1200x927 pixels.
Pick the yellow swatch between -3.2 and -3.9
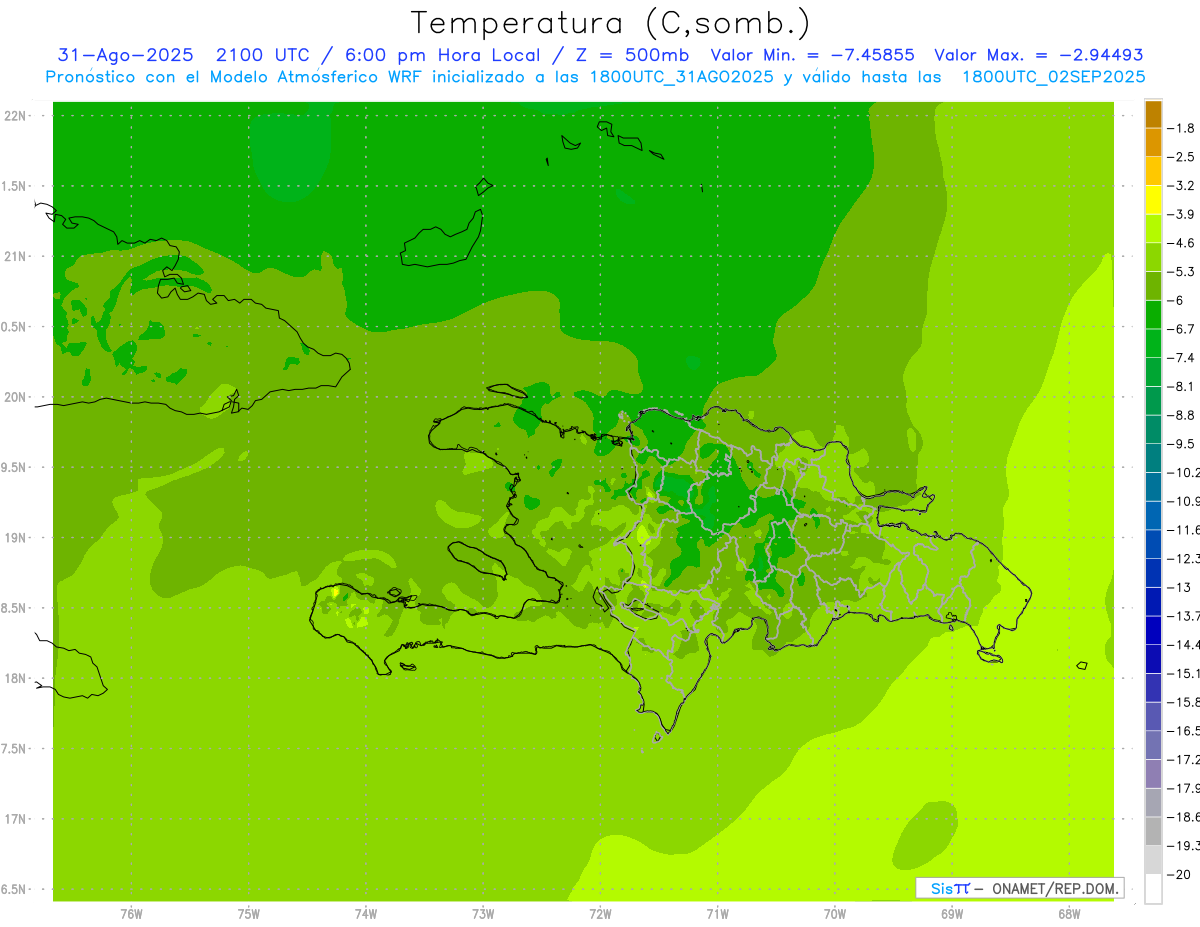1153,200
